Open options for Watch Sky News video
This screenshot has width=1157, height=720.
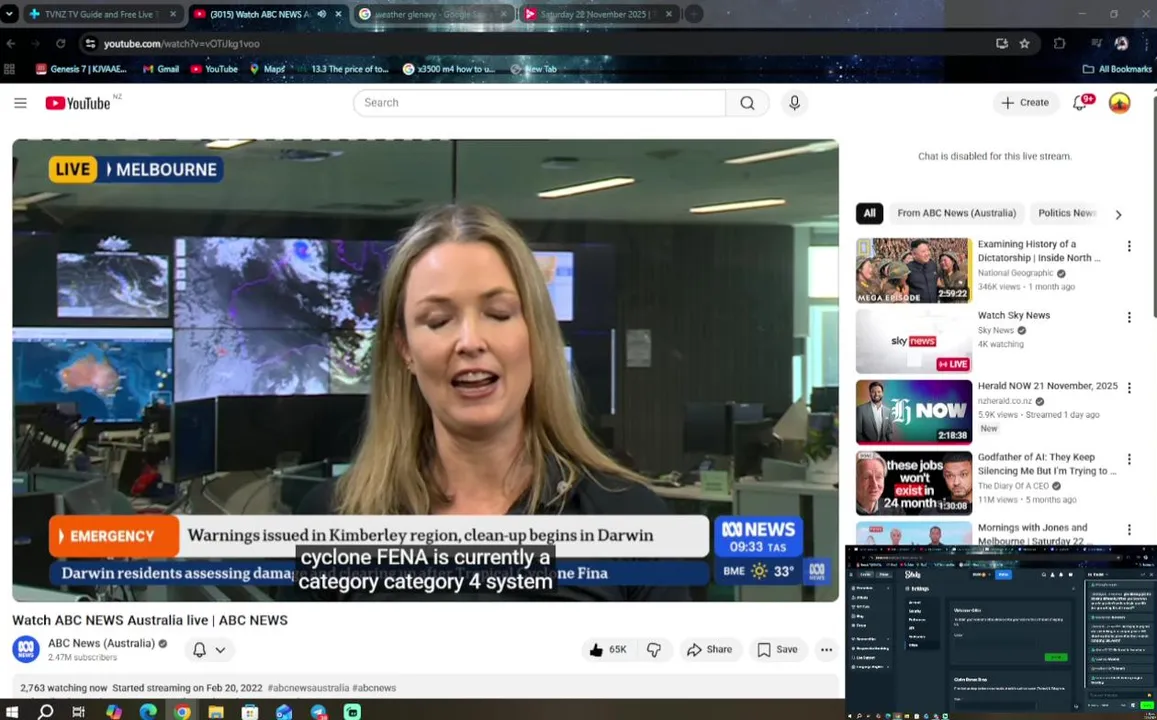1128,317
